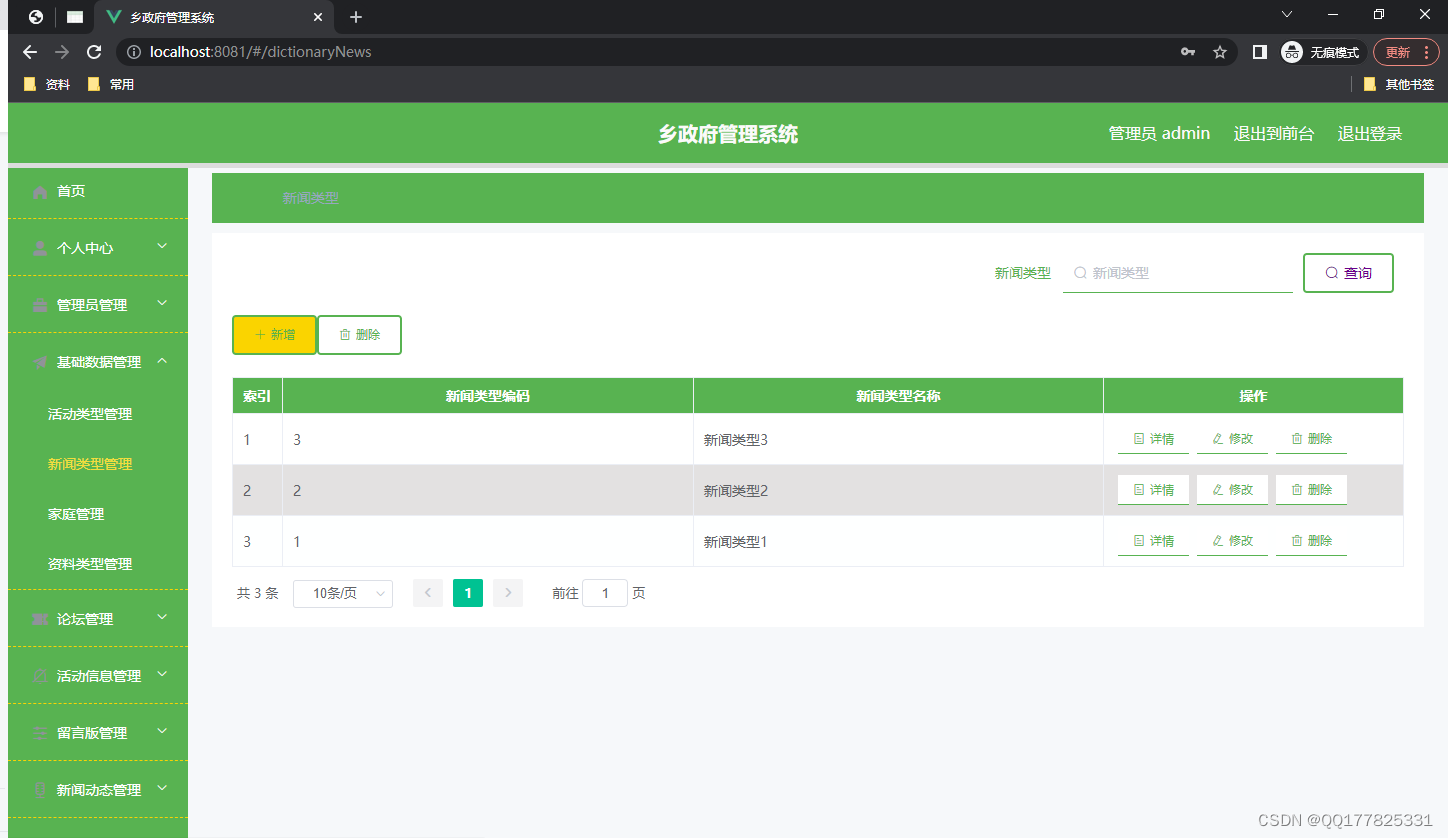Select 活动类型管理 submenu item
Viewport: 1448px width, 838px height.
(90, 414)
